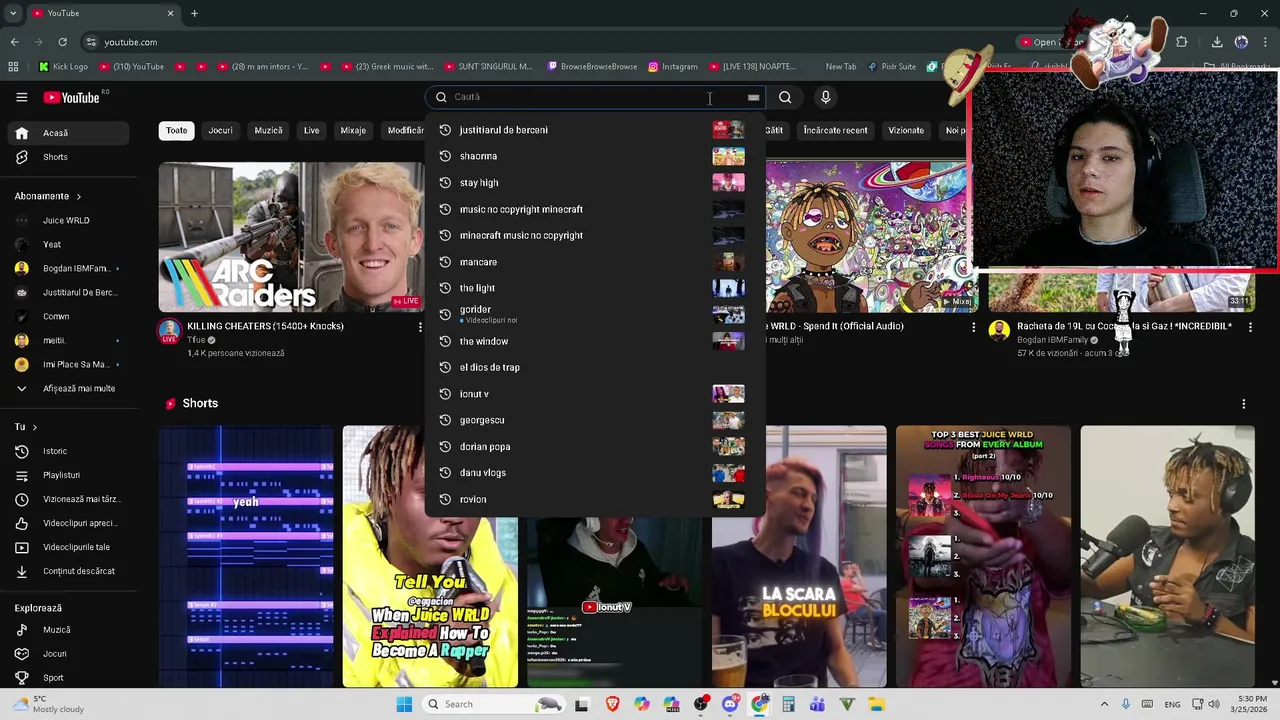1280x720 pixels.
Task: Open Discord from the taskbar
Action: 730,704
